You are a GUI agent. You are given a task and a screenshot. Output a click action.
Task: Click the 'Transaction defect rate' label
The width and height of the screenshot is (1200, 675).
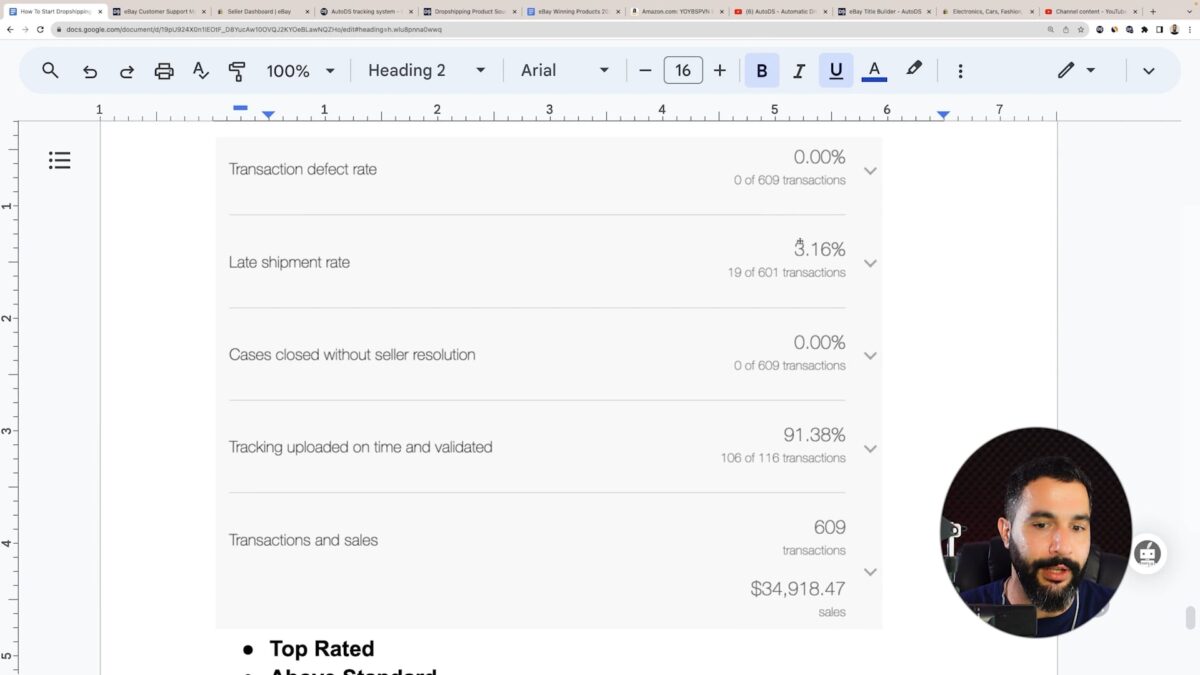pos(303,169)
